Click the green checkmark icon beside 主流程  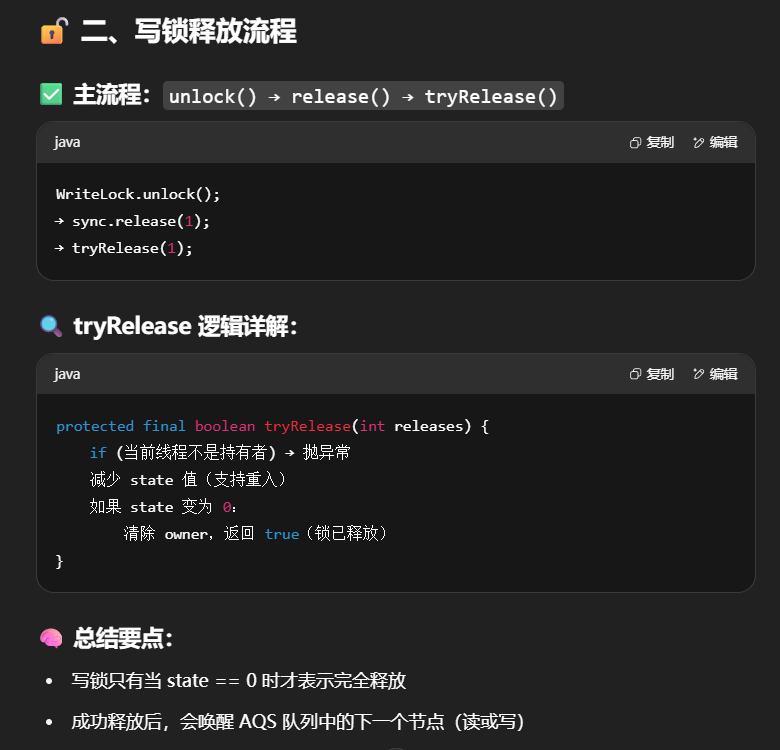click(51, 95)
